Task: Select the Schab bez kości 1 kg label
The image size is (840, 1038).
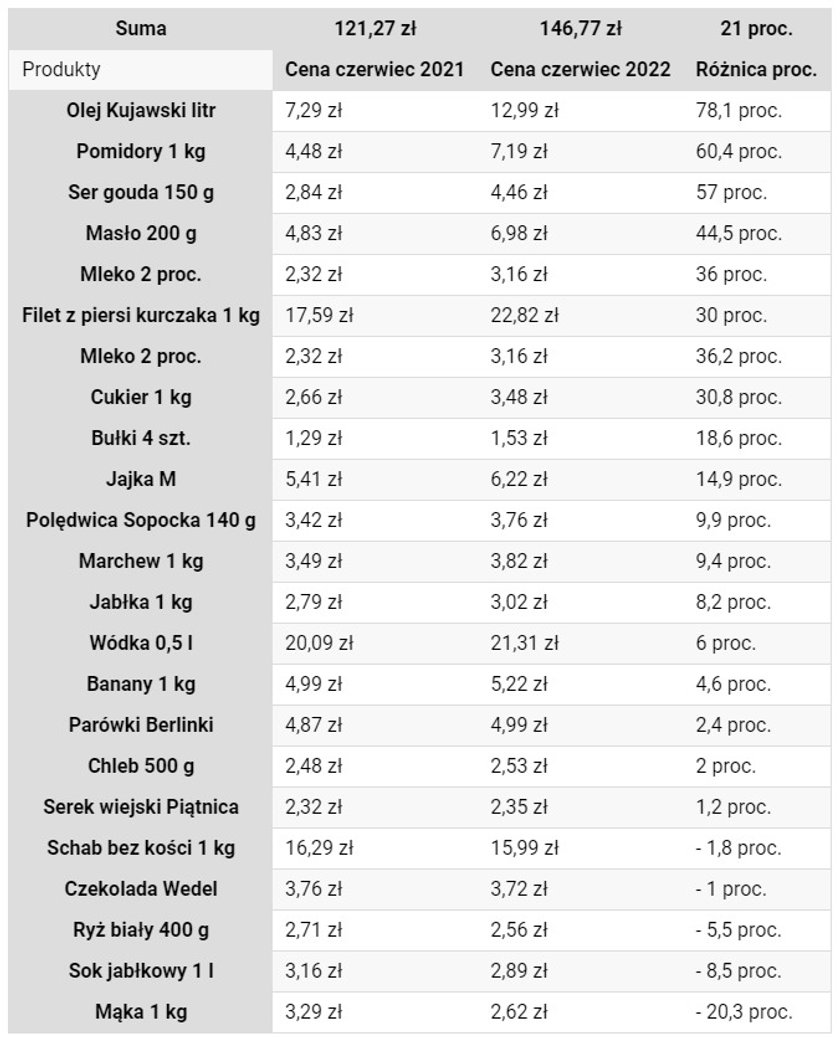Action: click(141, 848)
